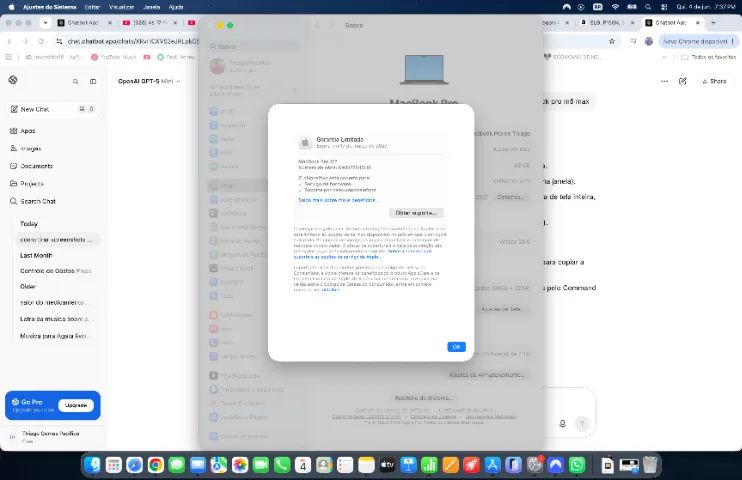This screenshot has width=742, height=480.
Task: Open Safari from the Dock
Action: coord(134,465)
